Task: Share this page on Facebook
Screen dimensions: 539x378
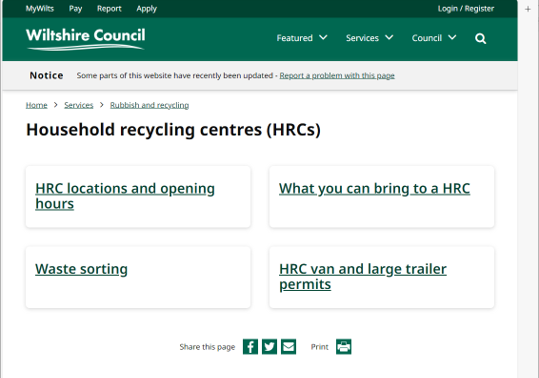Action: [250, 346]
